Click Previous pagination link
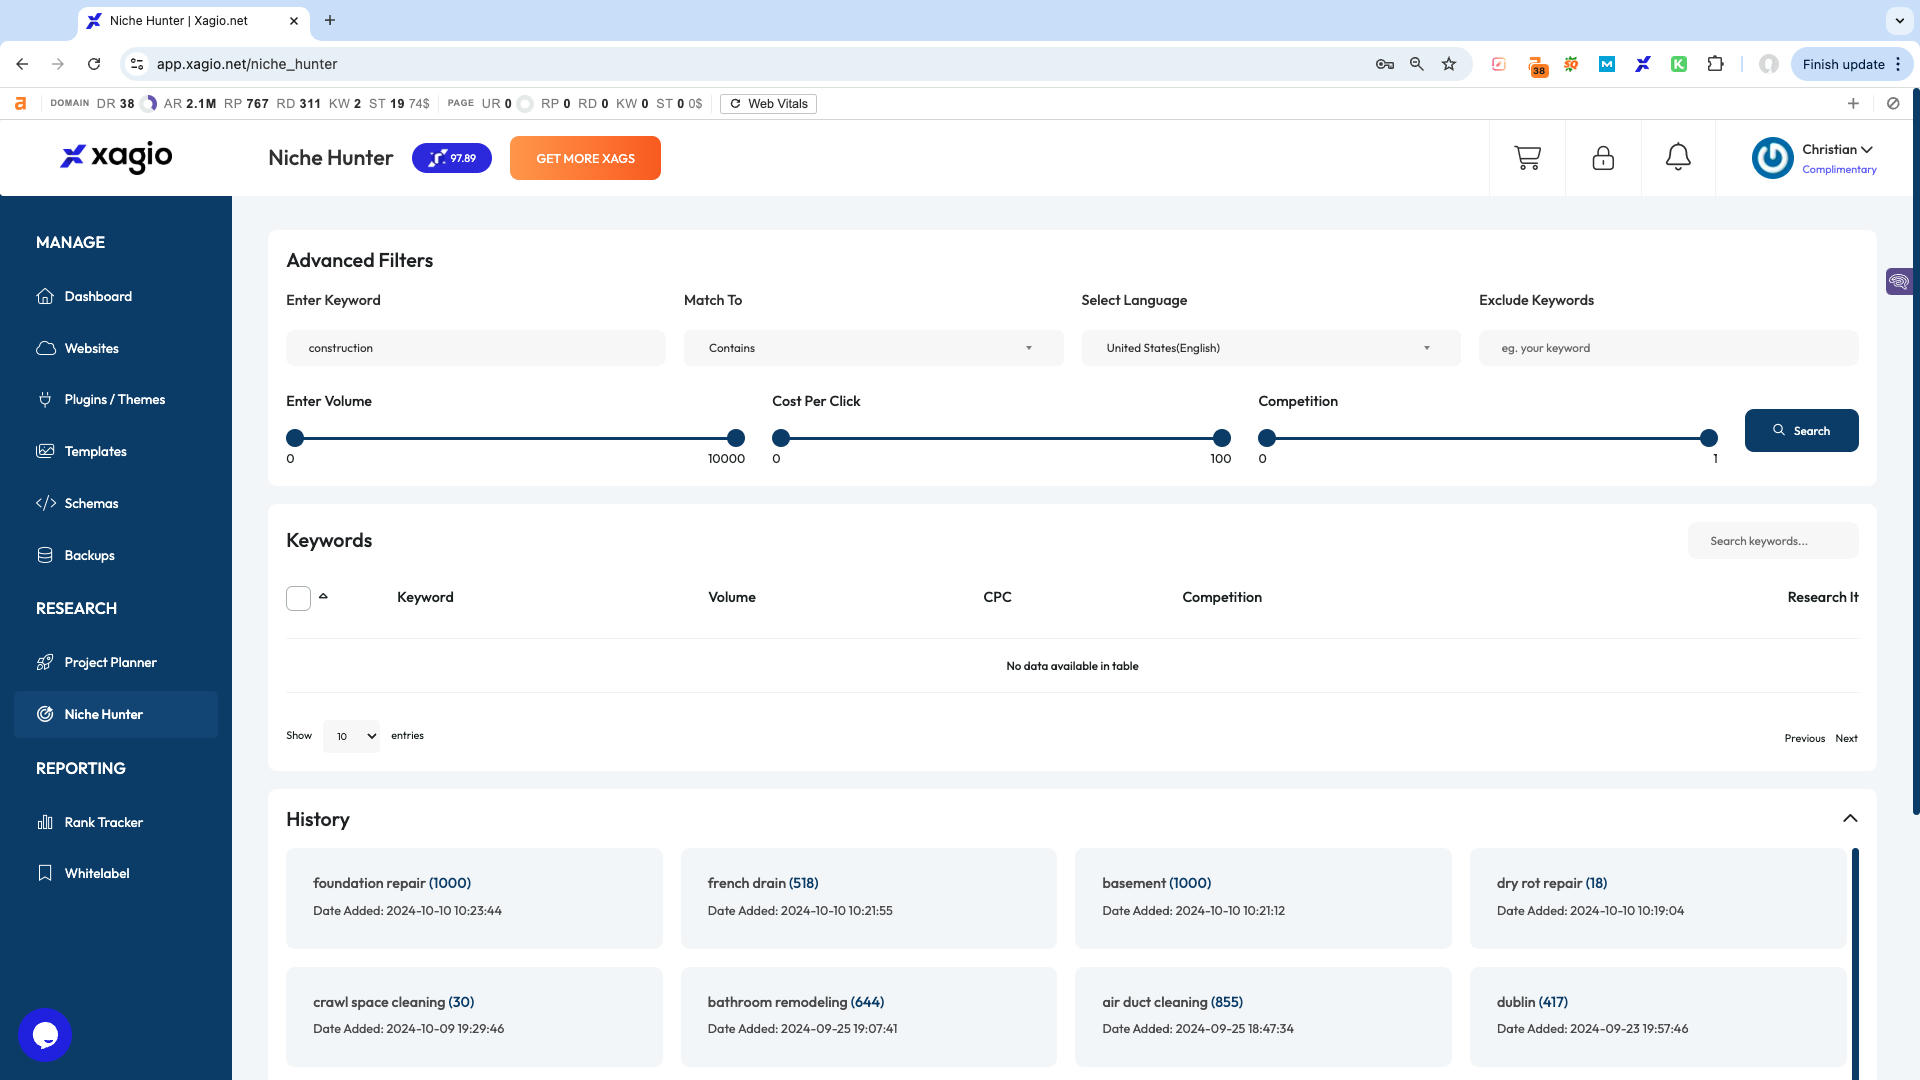Viewport: 1920px width, 1080px height. pos(1804,738)
